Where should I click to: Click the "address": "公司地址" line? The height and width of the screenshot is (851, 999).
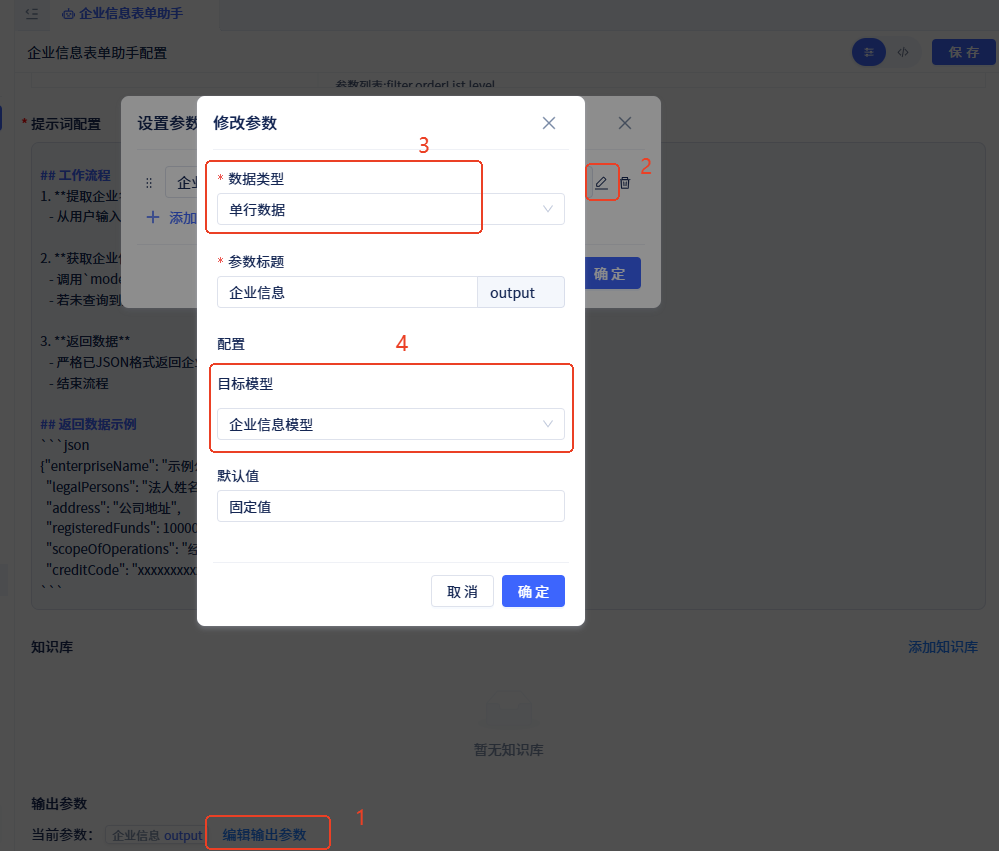coord(113,508)
